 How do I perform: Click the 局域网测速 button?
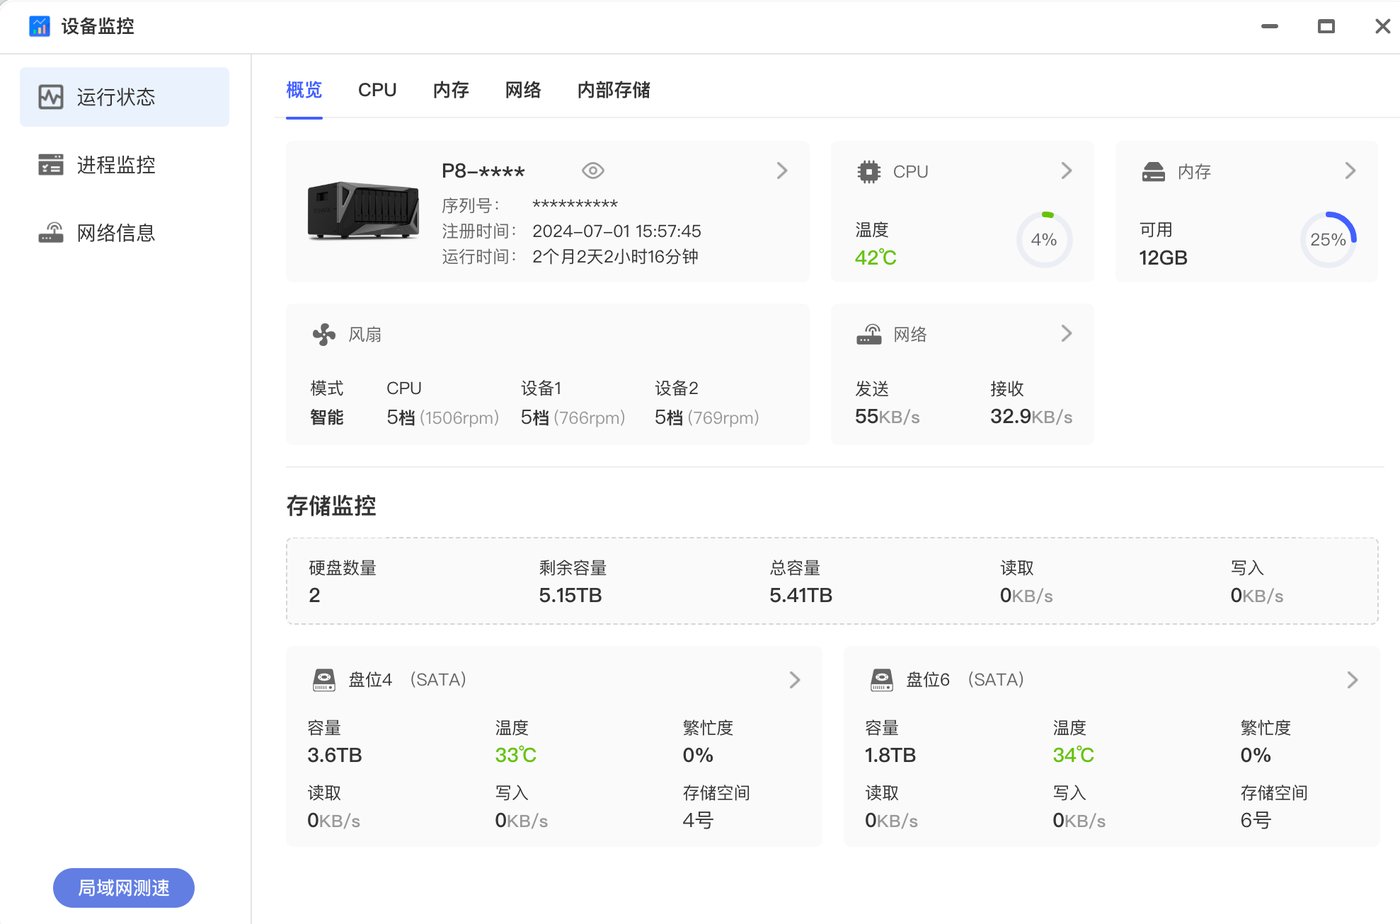point(124,888)
